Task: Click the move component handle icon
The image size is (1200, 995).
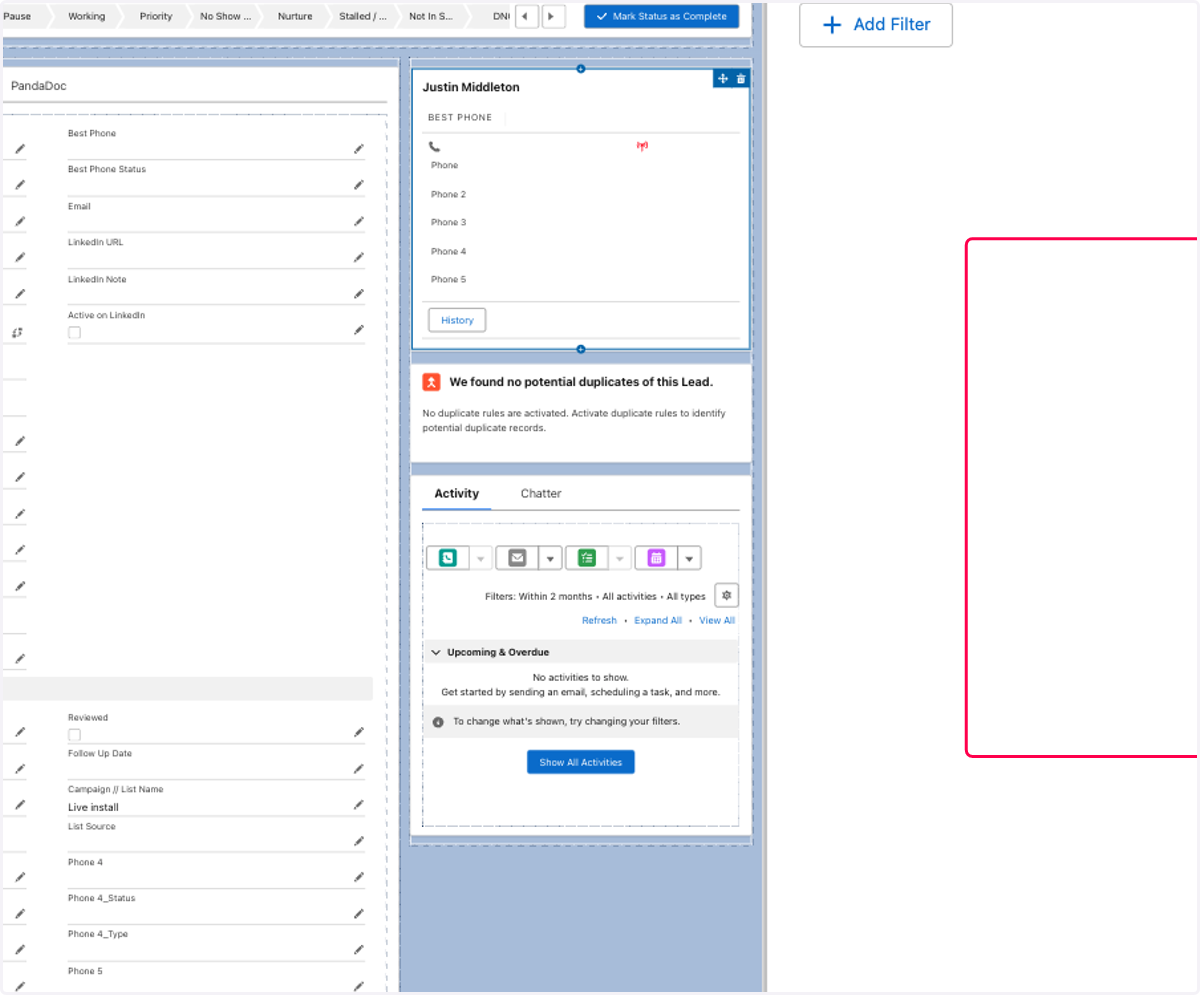Action: click(723, 79)
